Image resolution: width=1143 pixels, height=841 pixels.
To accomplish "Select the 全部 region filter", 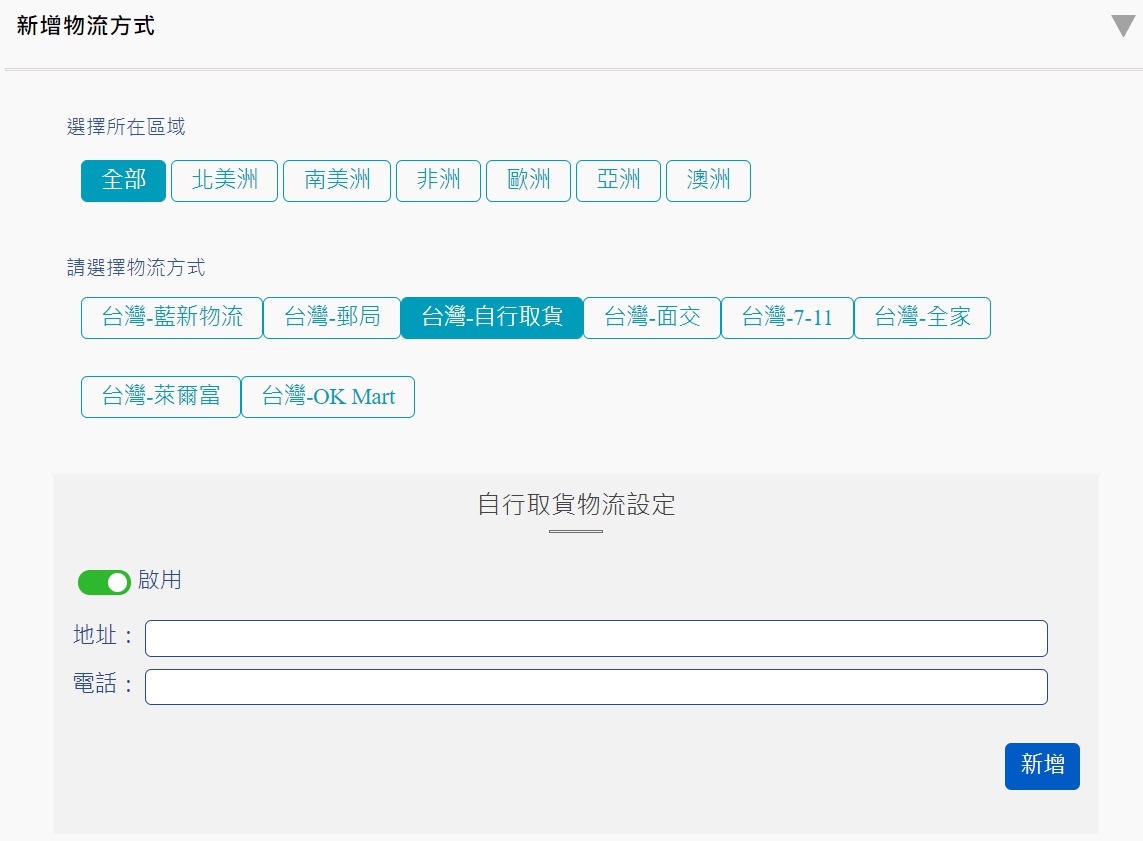I will 123,181.
